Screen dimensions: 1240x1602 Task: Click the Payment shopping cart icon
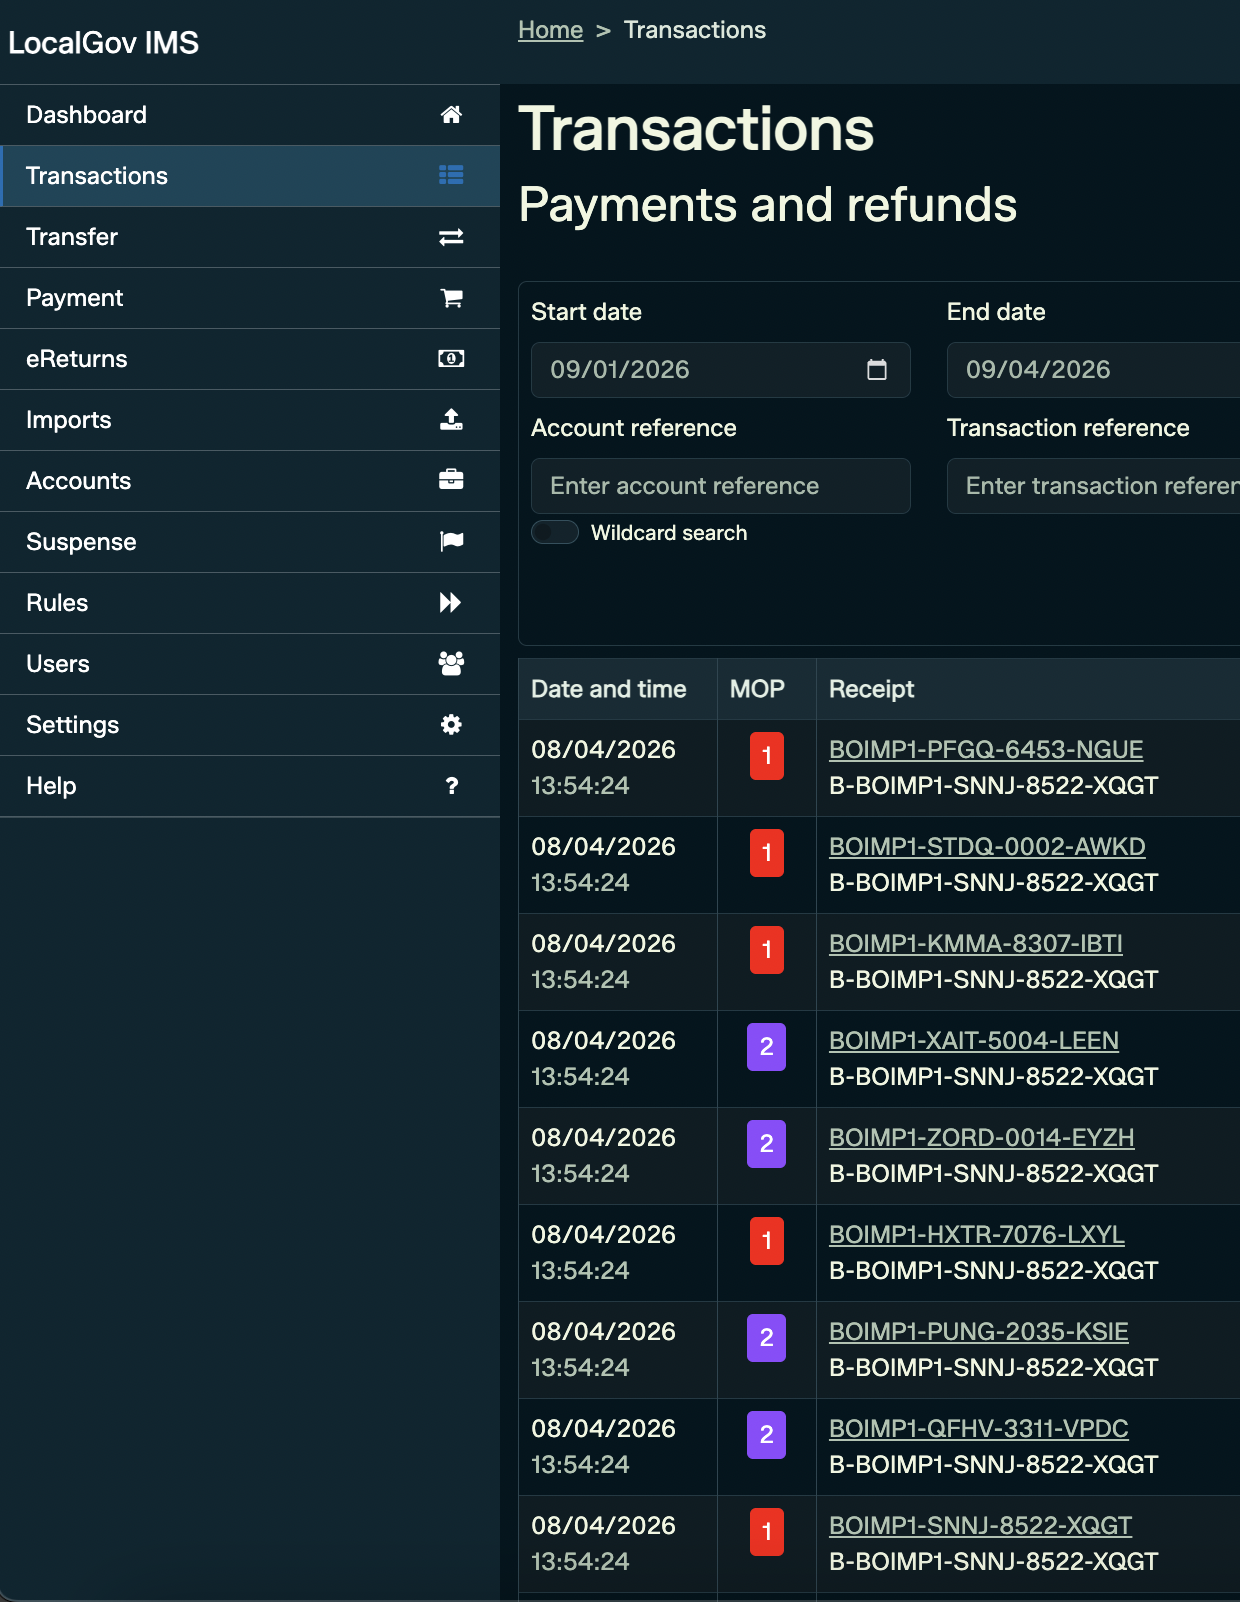(451, 298)
